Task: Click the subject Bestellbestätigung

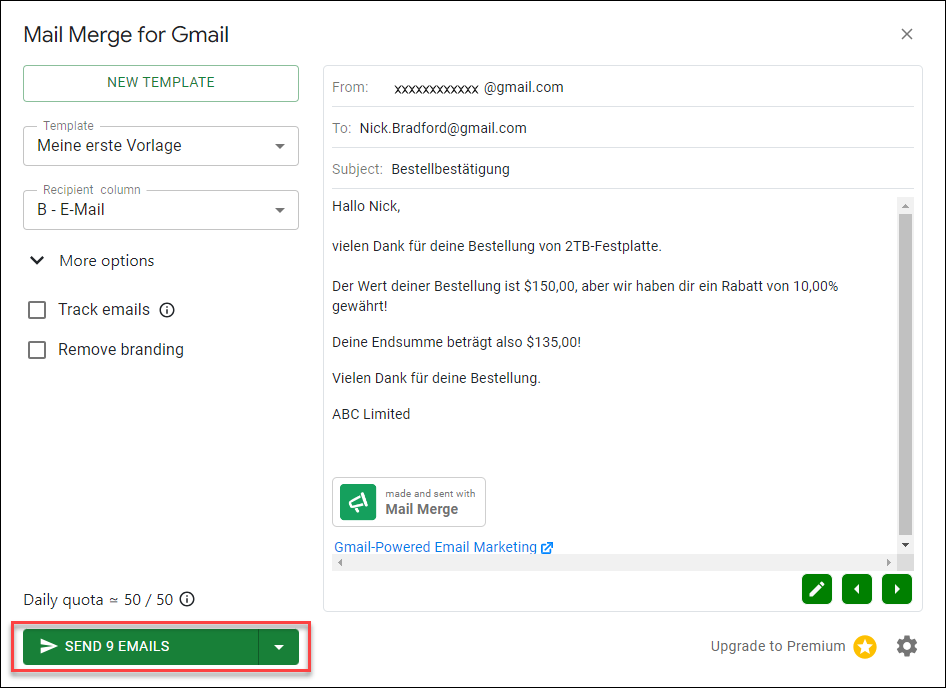Action: point(451,170)
